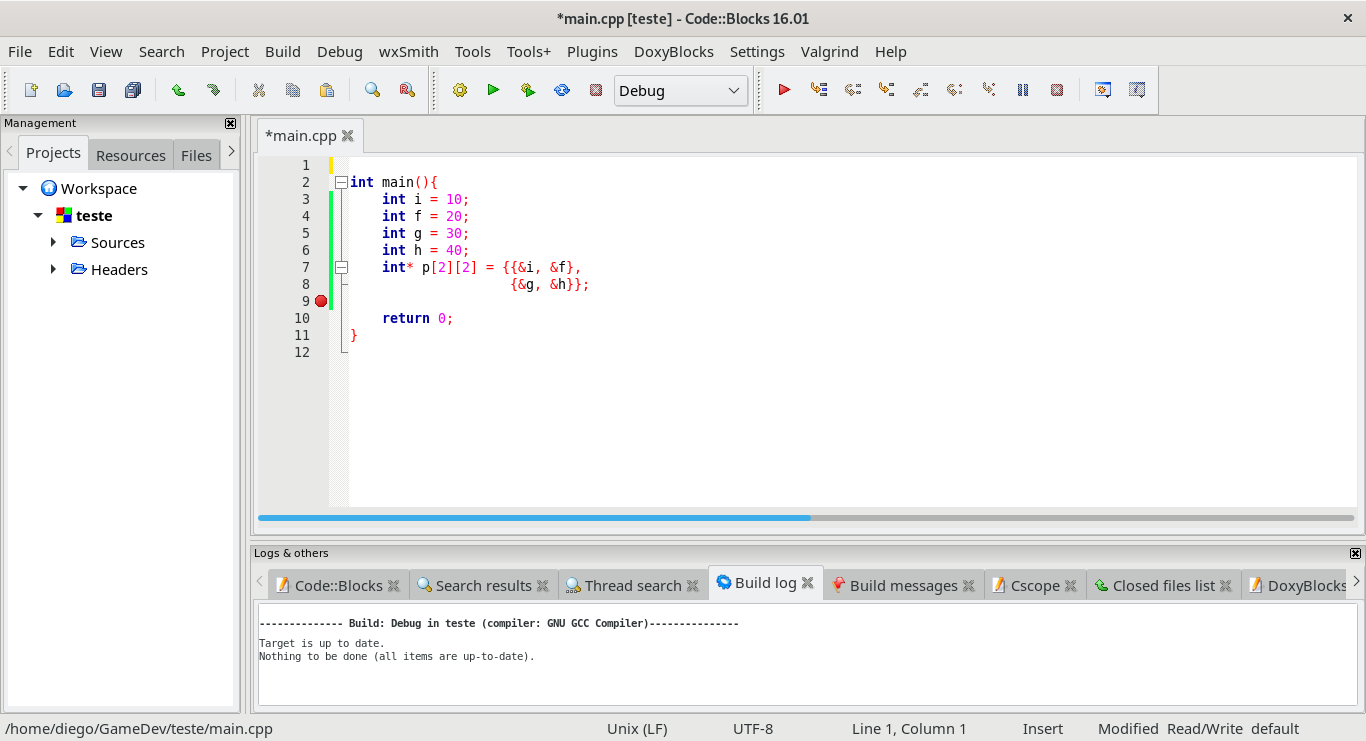Copy selection using the toolbar icon
Viewport: 1366px width, 741px height.
click(293, 90)
